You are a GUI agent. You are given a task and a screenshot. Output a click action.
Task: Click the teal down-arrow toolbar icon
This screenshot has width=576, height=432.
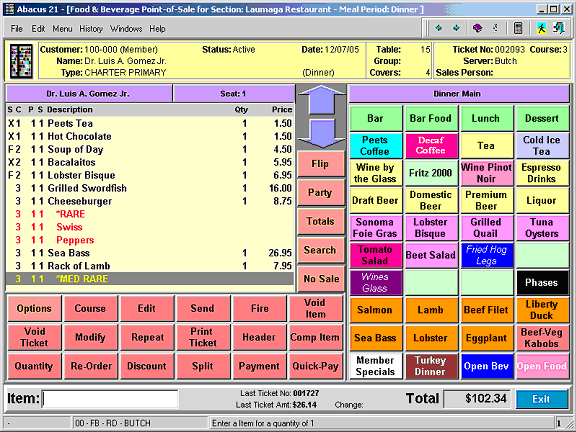pyautogui.click(x=456, y=28)
